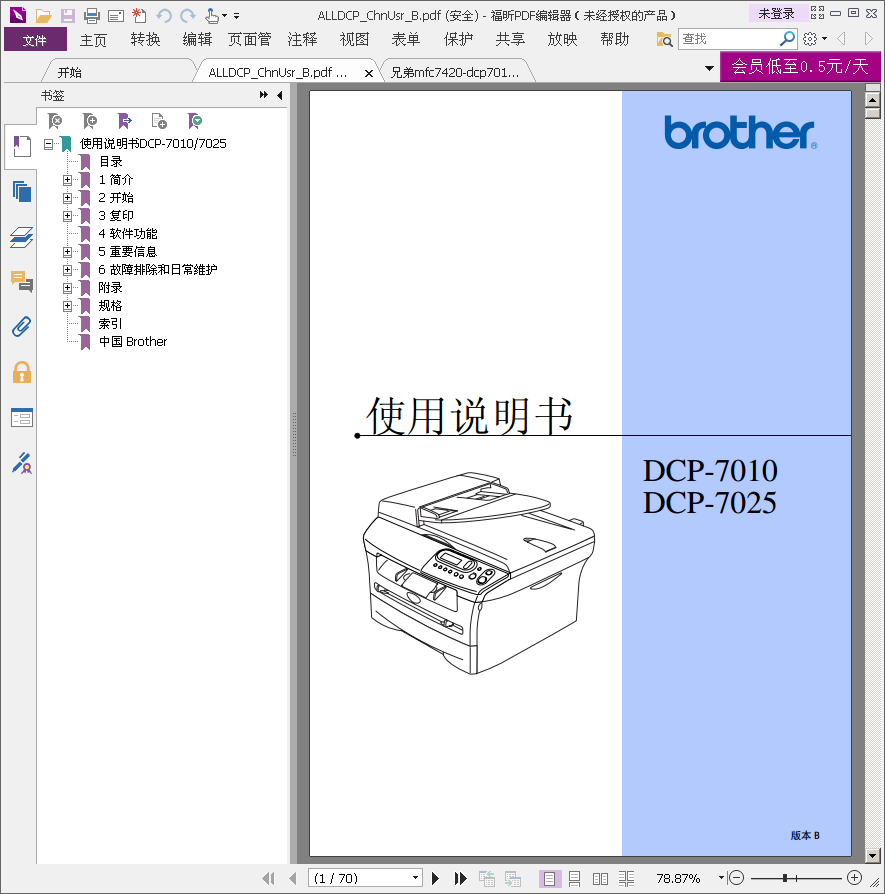Click the 未登录 login button
This screenshot has width=885, height=894.
pyautogui.click(x=776, y=13)
